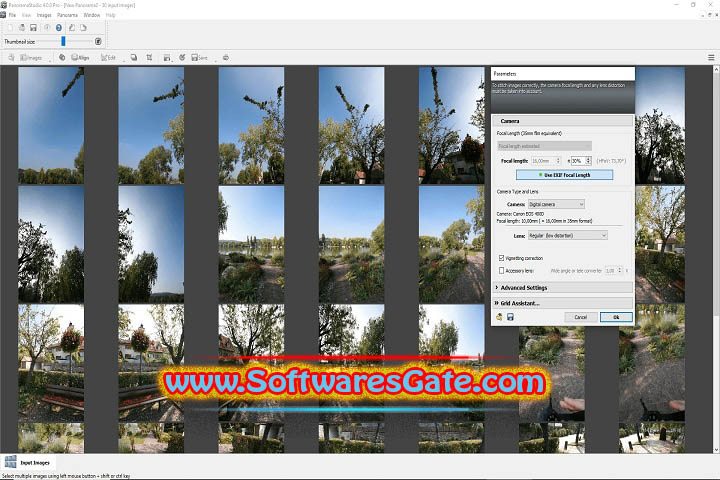
Task: Click the greyed-out info icon beside Help
Action: click(x=47, y=28)
